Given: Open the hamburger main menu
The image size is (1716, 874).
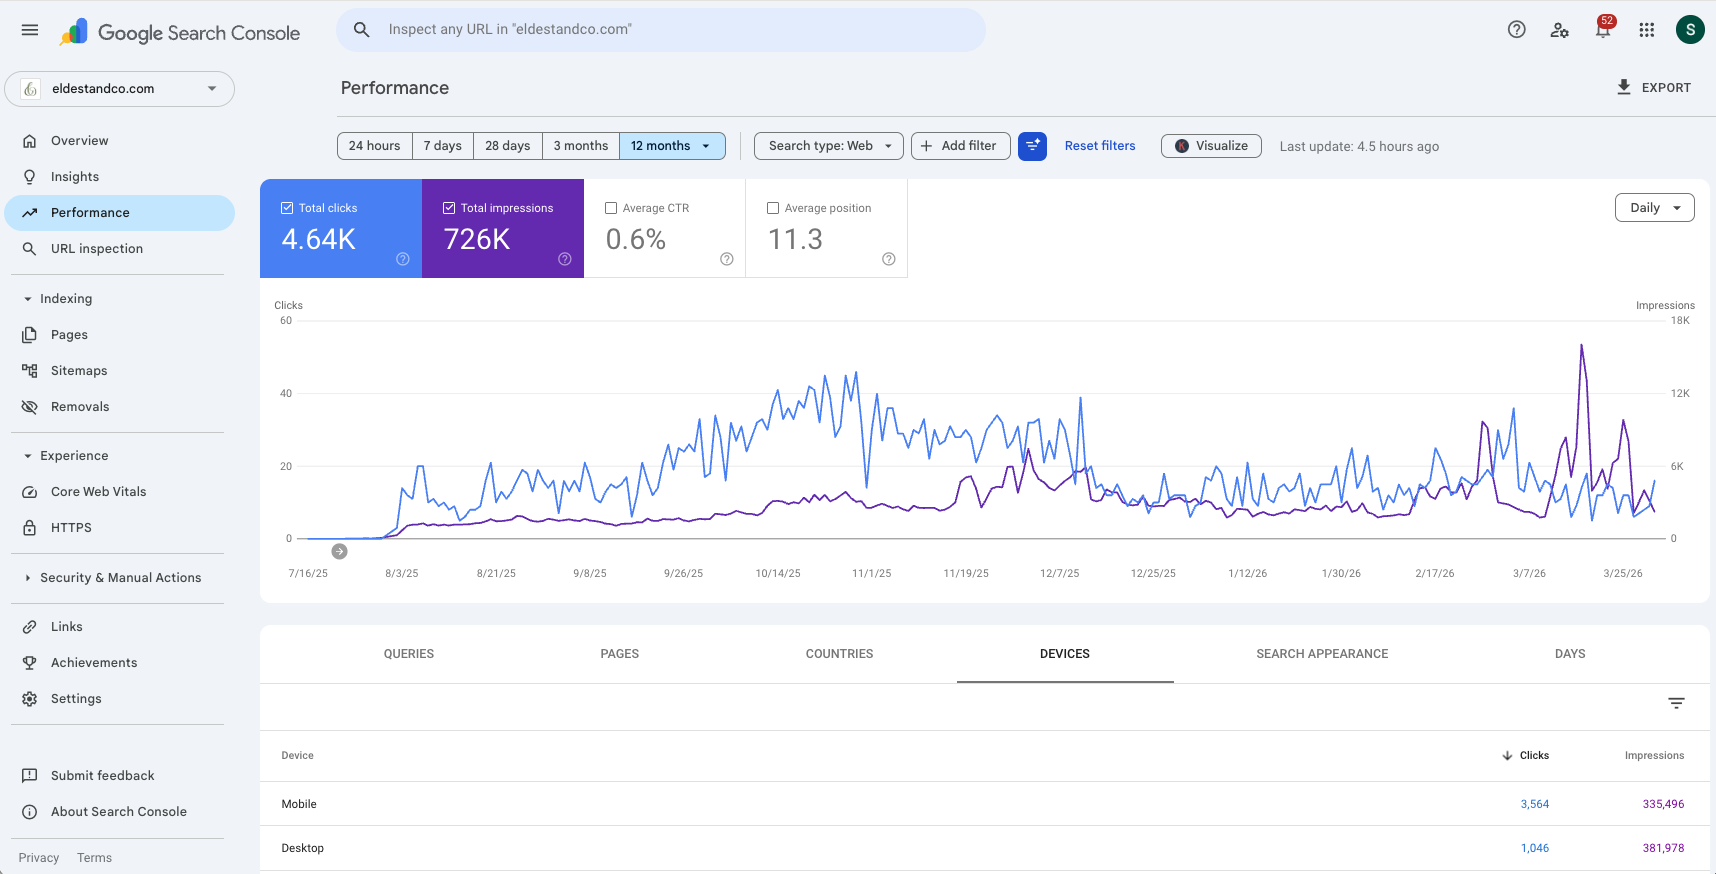Looking at the screenshot, I should coord(30,30).
